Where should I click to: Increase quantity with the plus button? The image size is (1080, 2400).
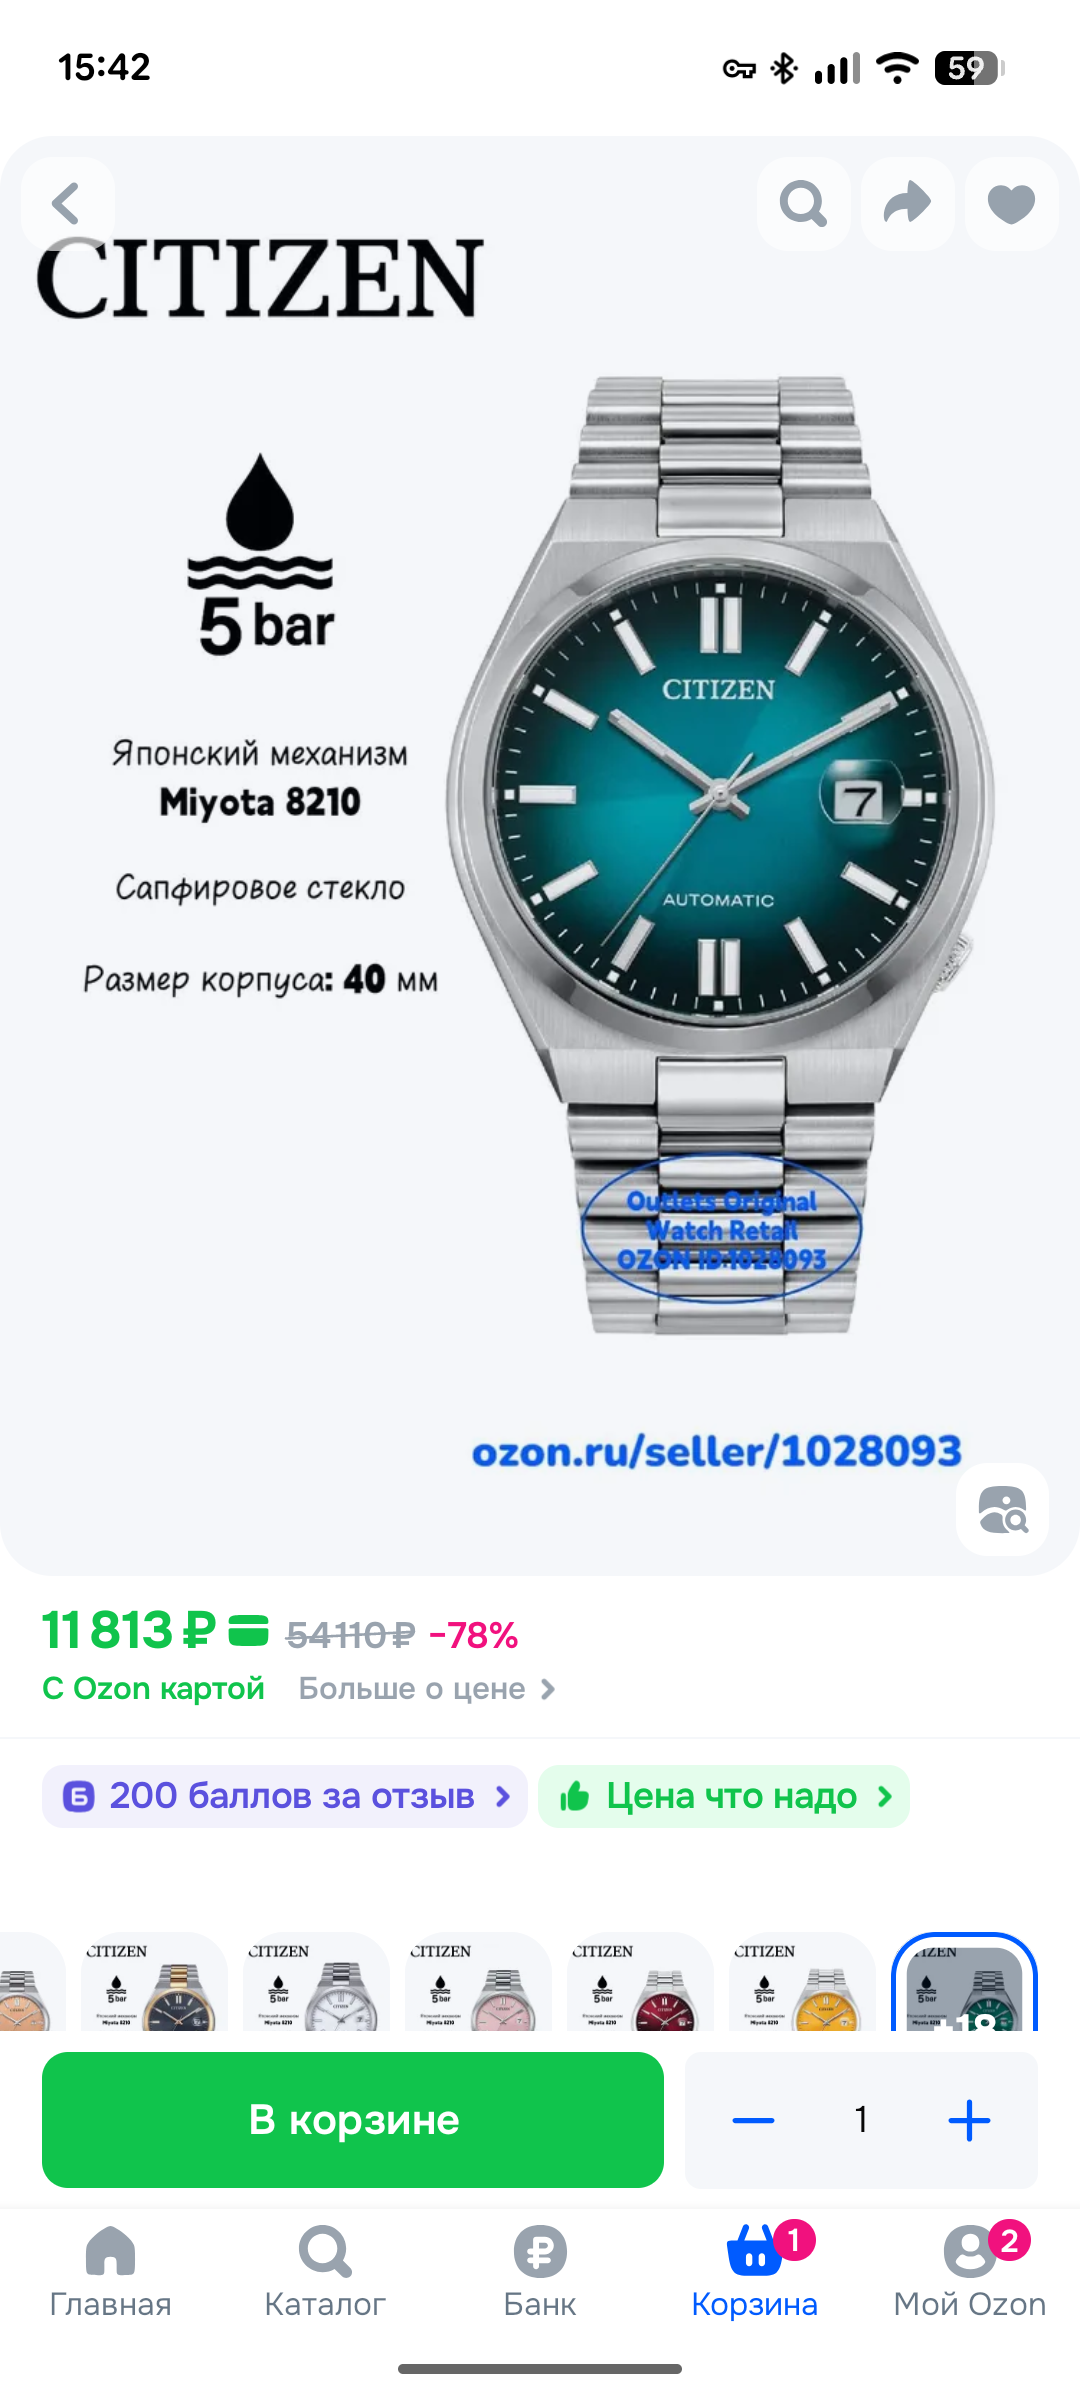(969, 2120)
